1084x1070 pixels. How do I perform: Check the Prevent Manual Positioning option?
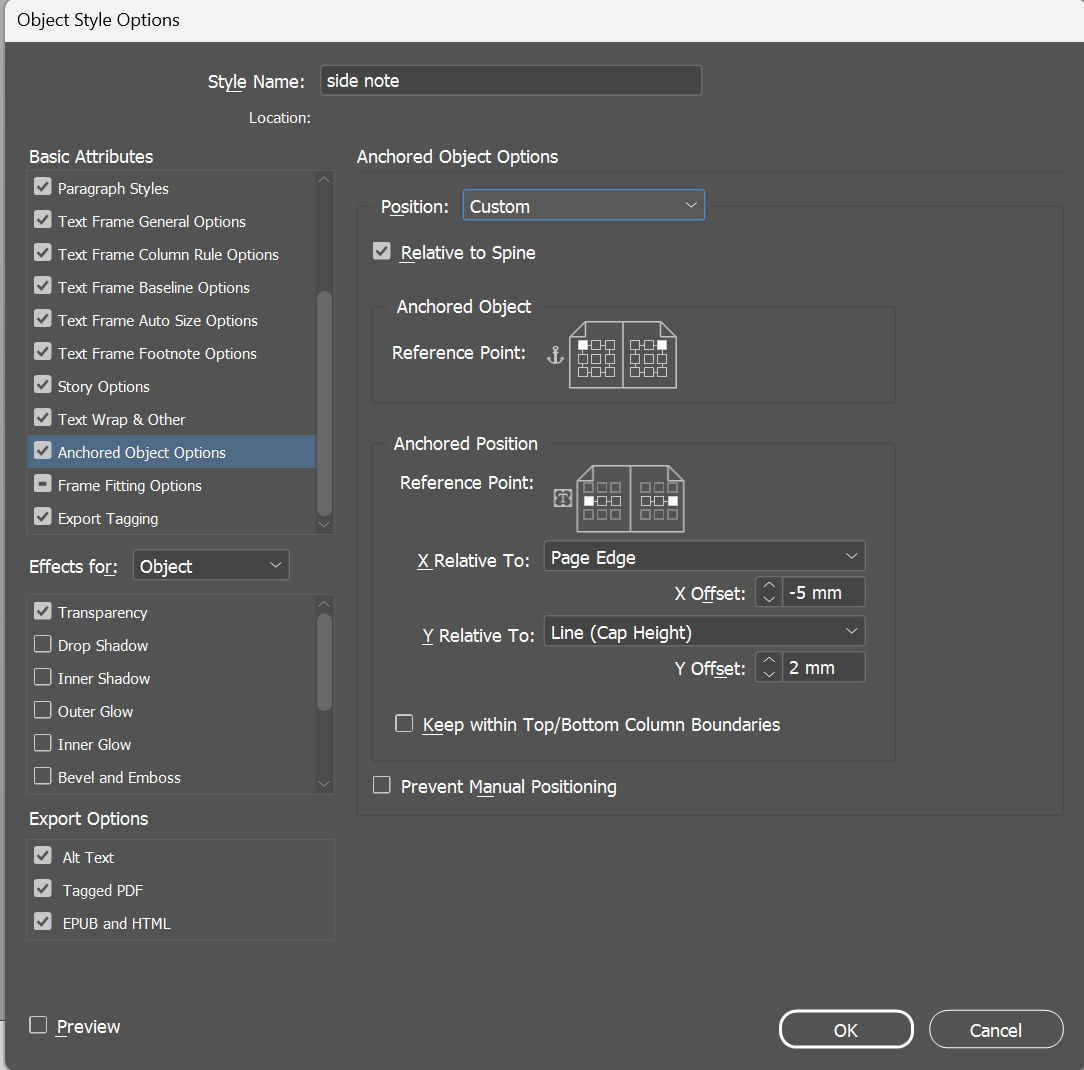[381, 786]
